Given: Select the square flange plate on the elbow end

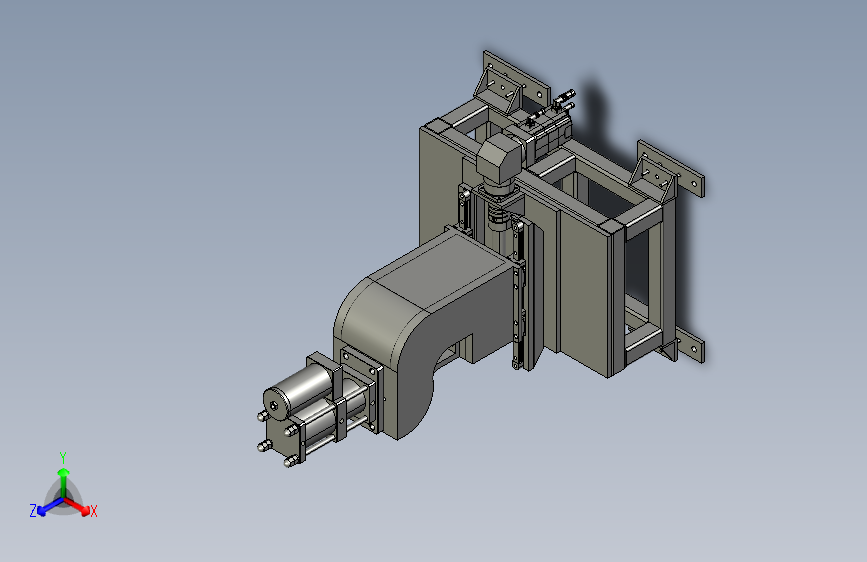Looking at the screenshot, I should [361, 391].
